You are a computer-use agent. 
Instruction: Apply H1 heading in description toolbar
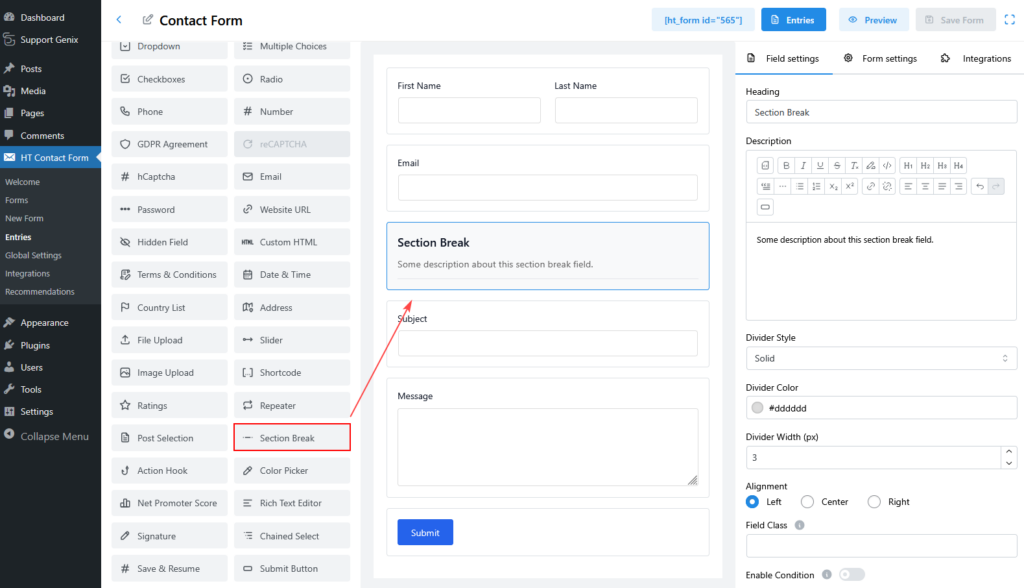pos(907,166)
